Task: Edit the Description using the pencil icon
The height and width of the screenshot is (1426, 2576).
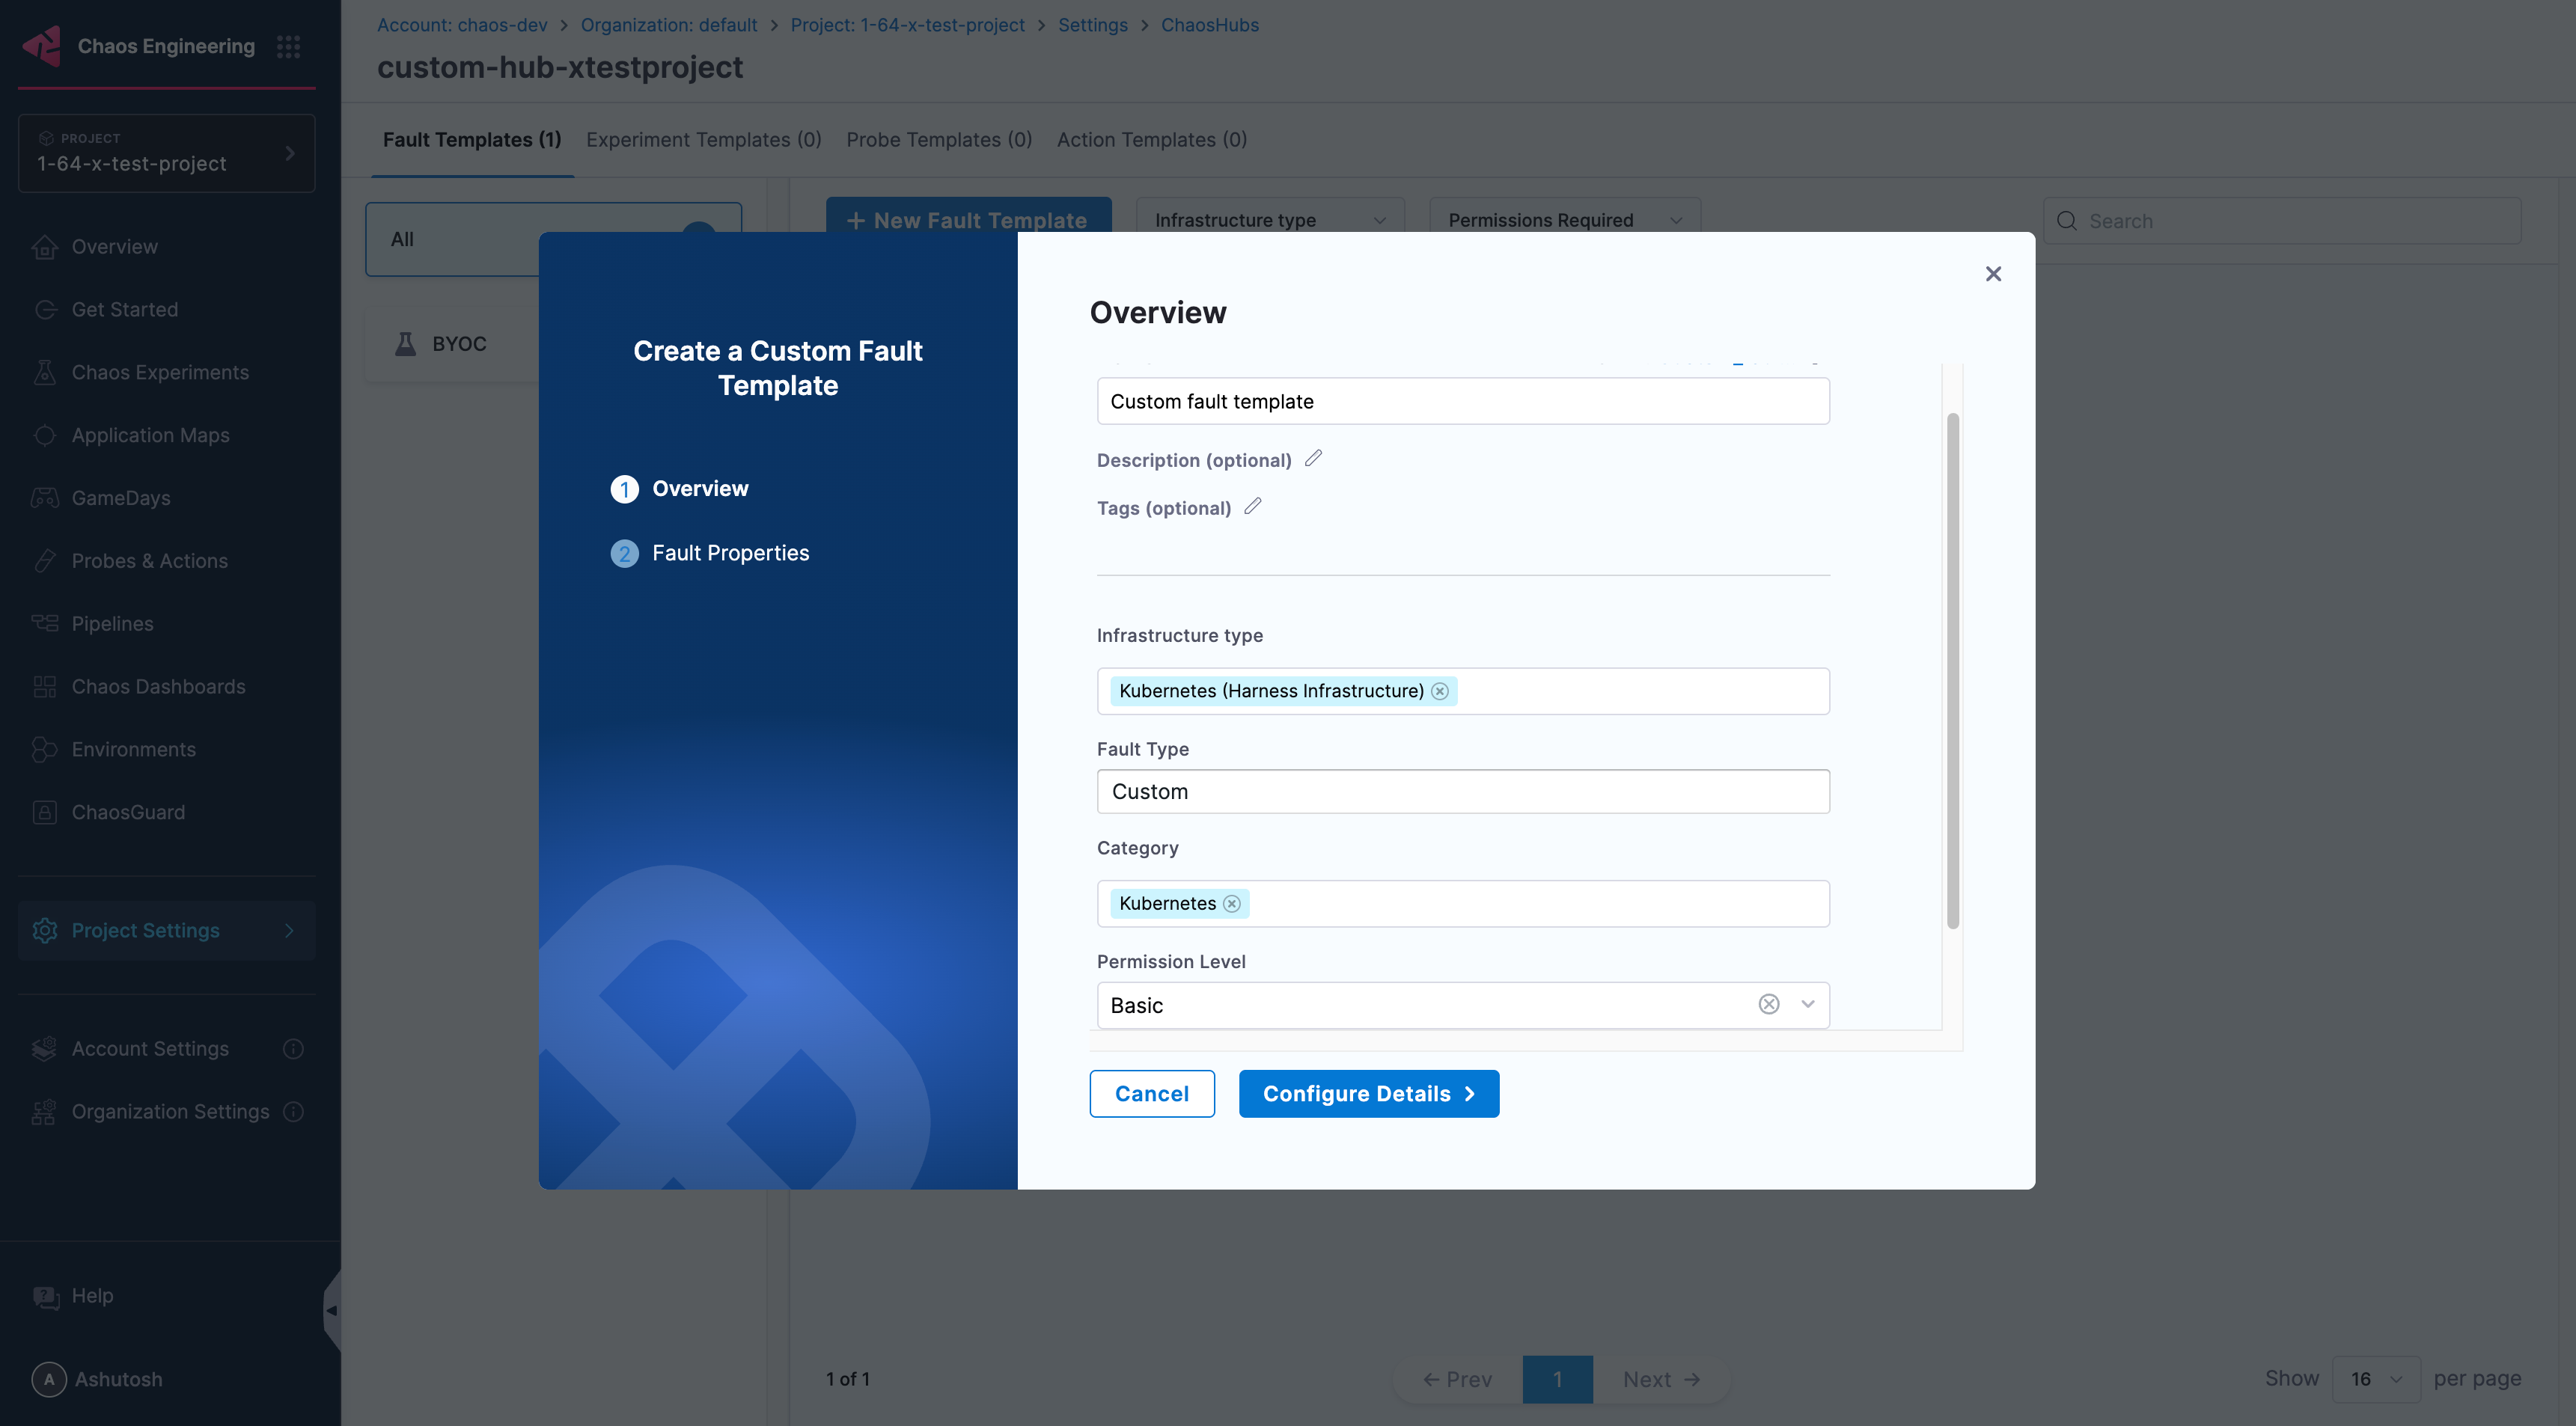Action: click(1313, 458)
